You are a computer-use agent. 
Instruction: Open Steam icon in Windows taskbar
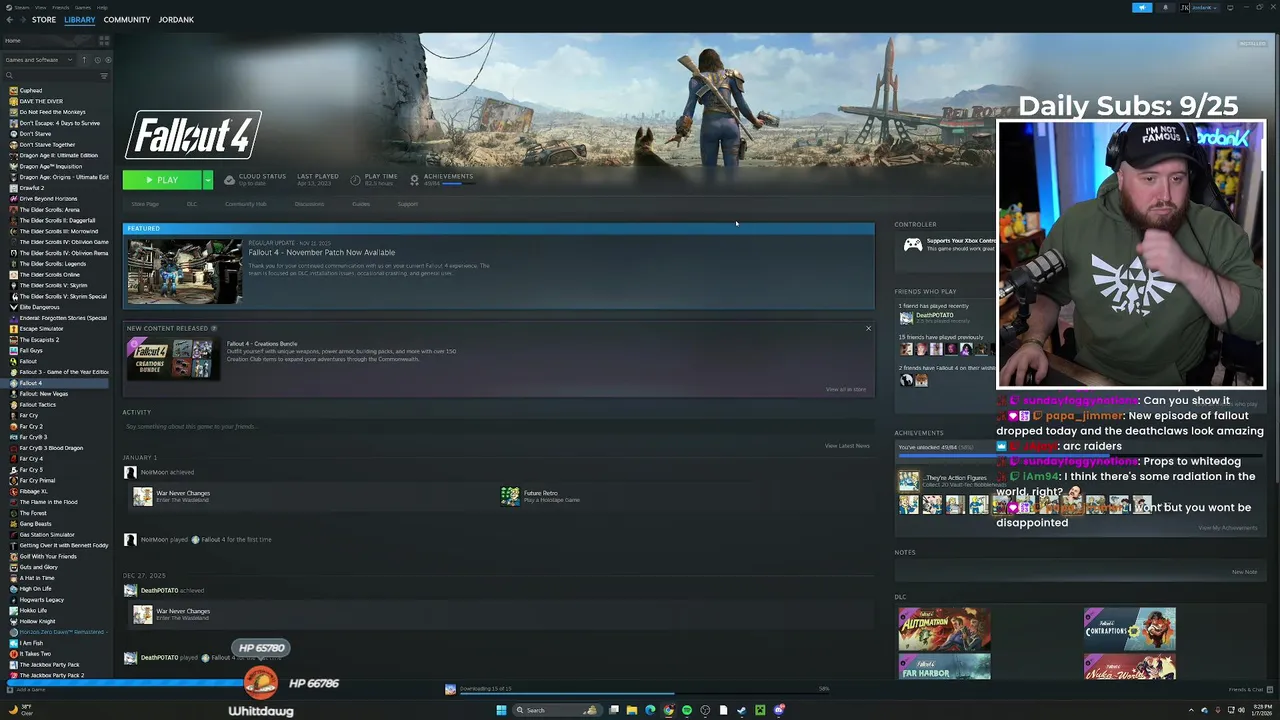pos(741,710)
